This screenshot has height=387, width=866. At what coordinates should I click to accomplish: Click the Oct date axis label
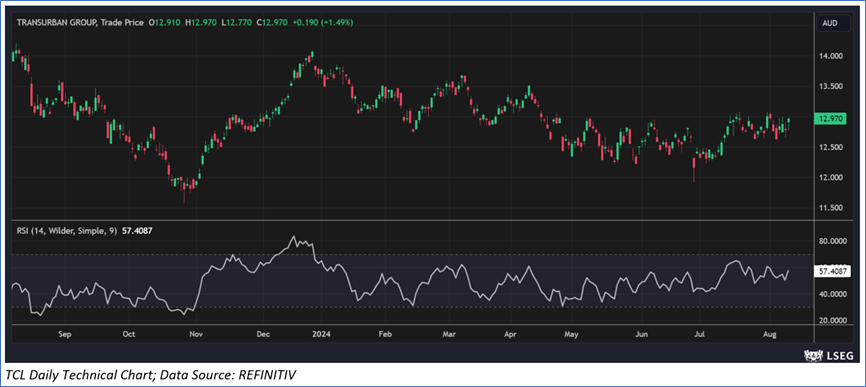(x=129, y=335)
